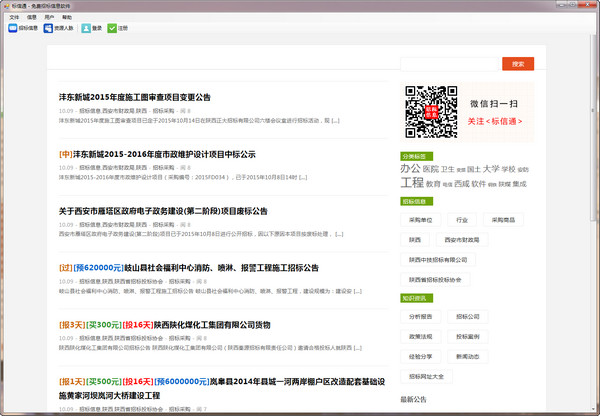
Task: Open the 分析报告 knowledge tag
Action: (421, 316)
